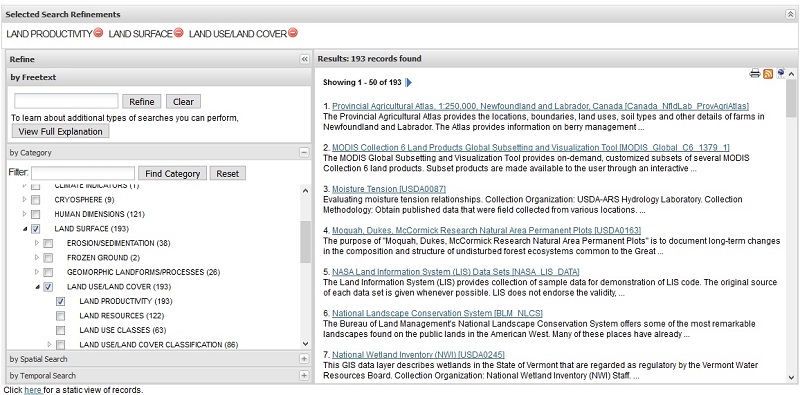Expand the CRYOSPHERE tree node
800x395 pixels.
click(24, 200)
